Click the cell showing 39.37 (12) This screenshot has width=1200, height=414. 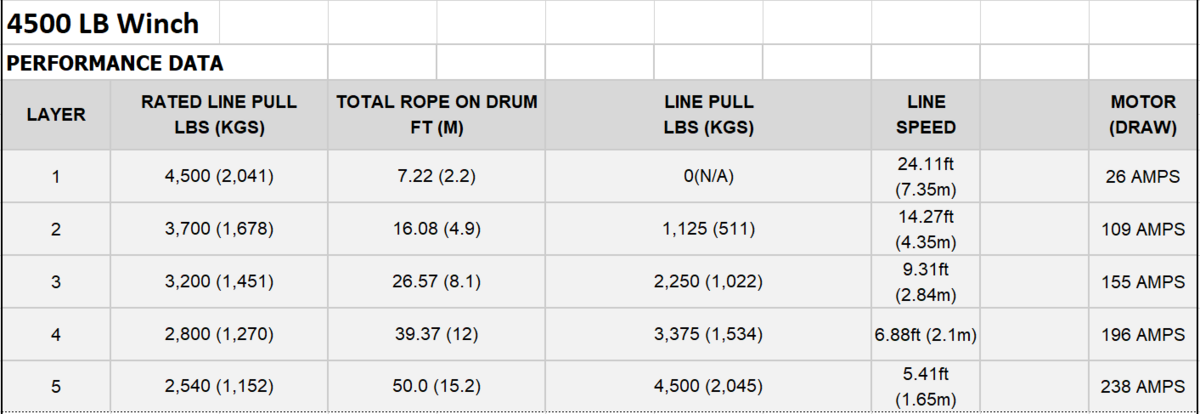pyautogui.click(x=436, y=334)
